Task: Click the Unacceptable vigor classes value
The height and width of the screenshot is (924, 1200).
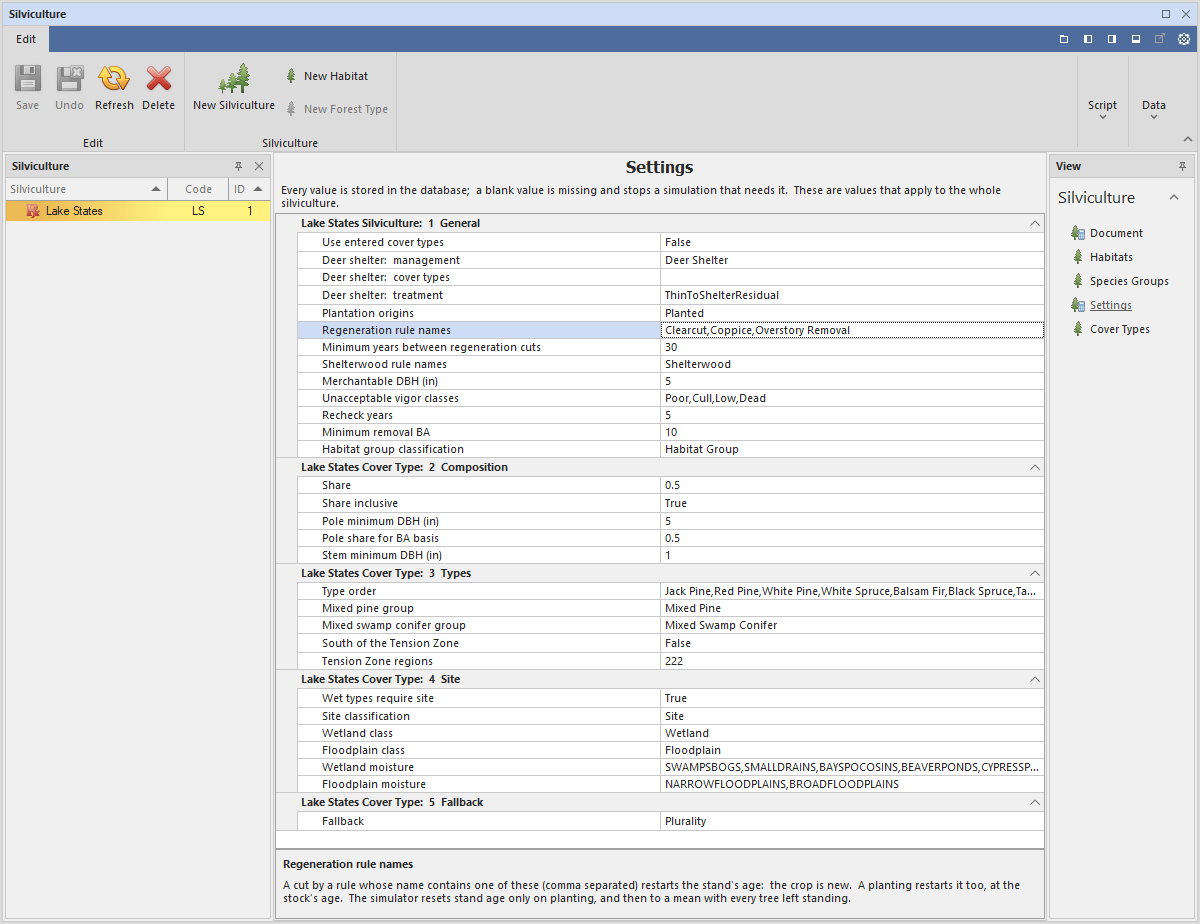Action: [x=852, y=398]
